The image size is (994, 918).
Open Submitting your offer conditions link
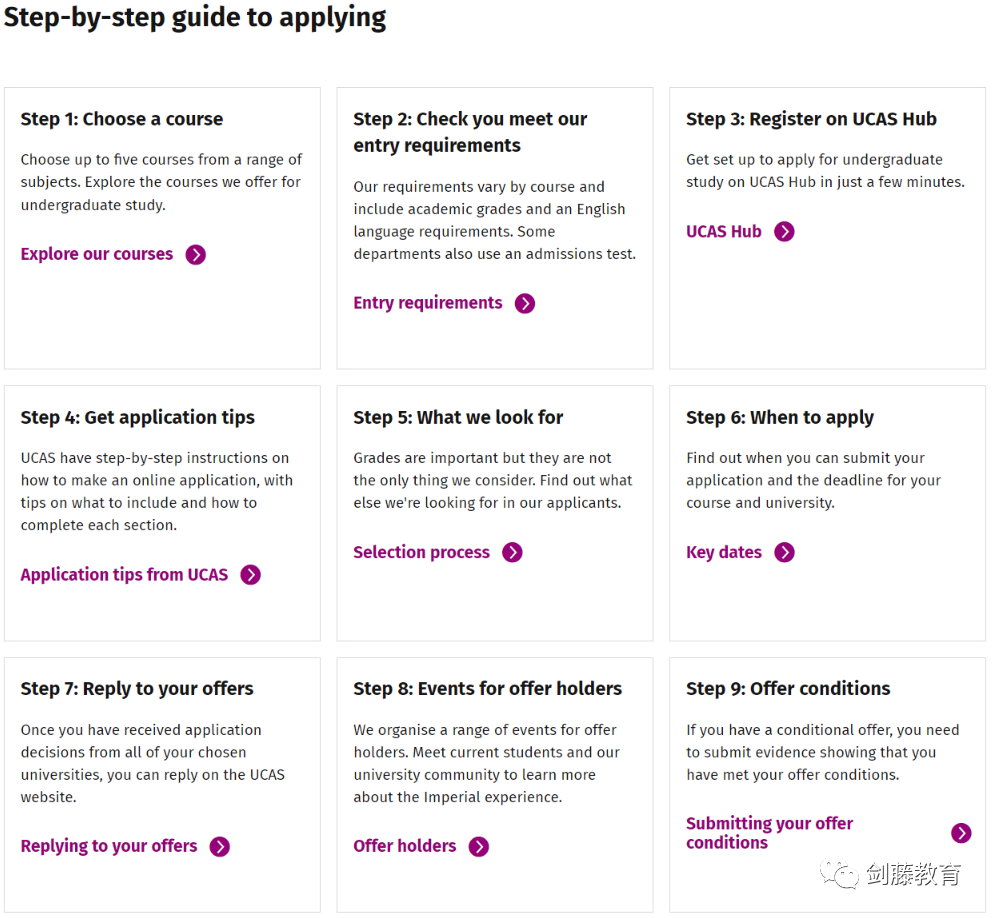point(769,833)
